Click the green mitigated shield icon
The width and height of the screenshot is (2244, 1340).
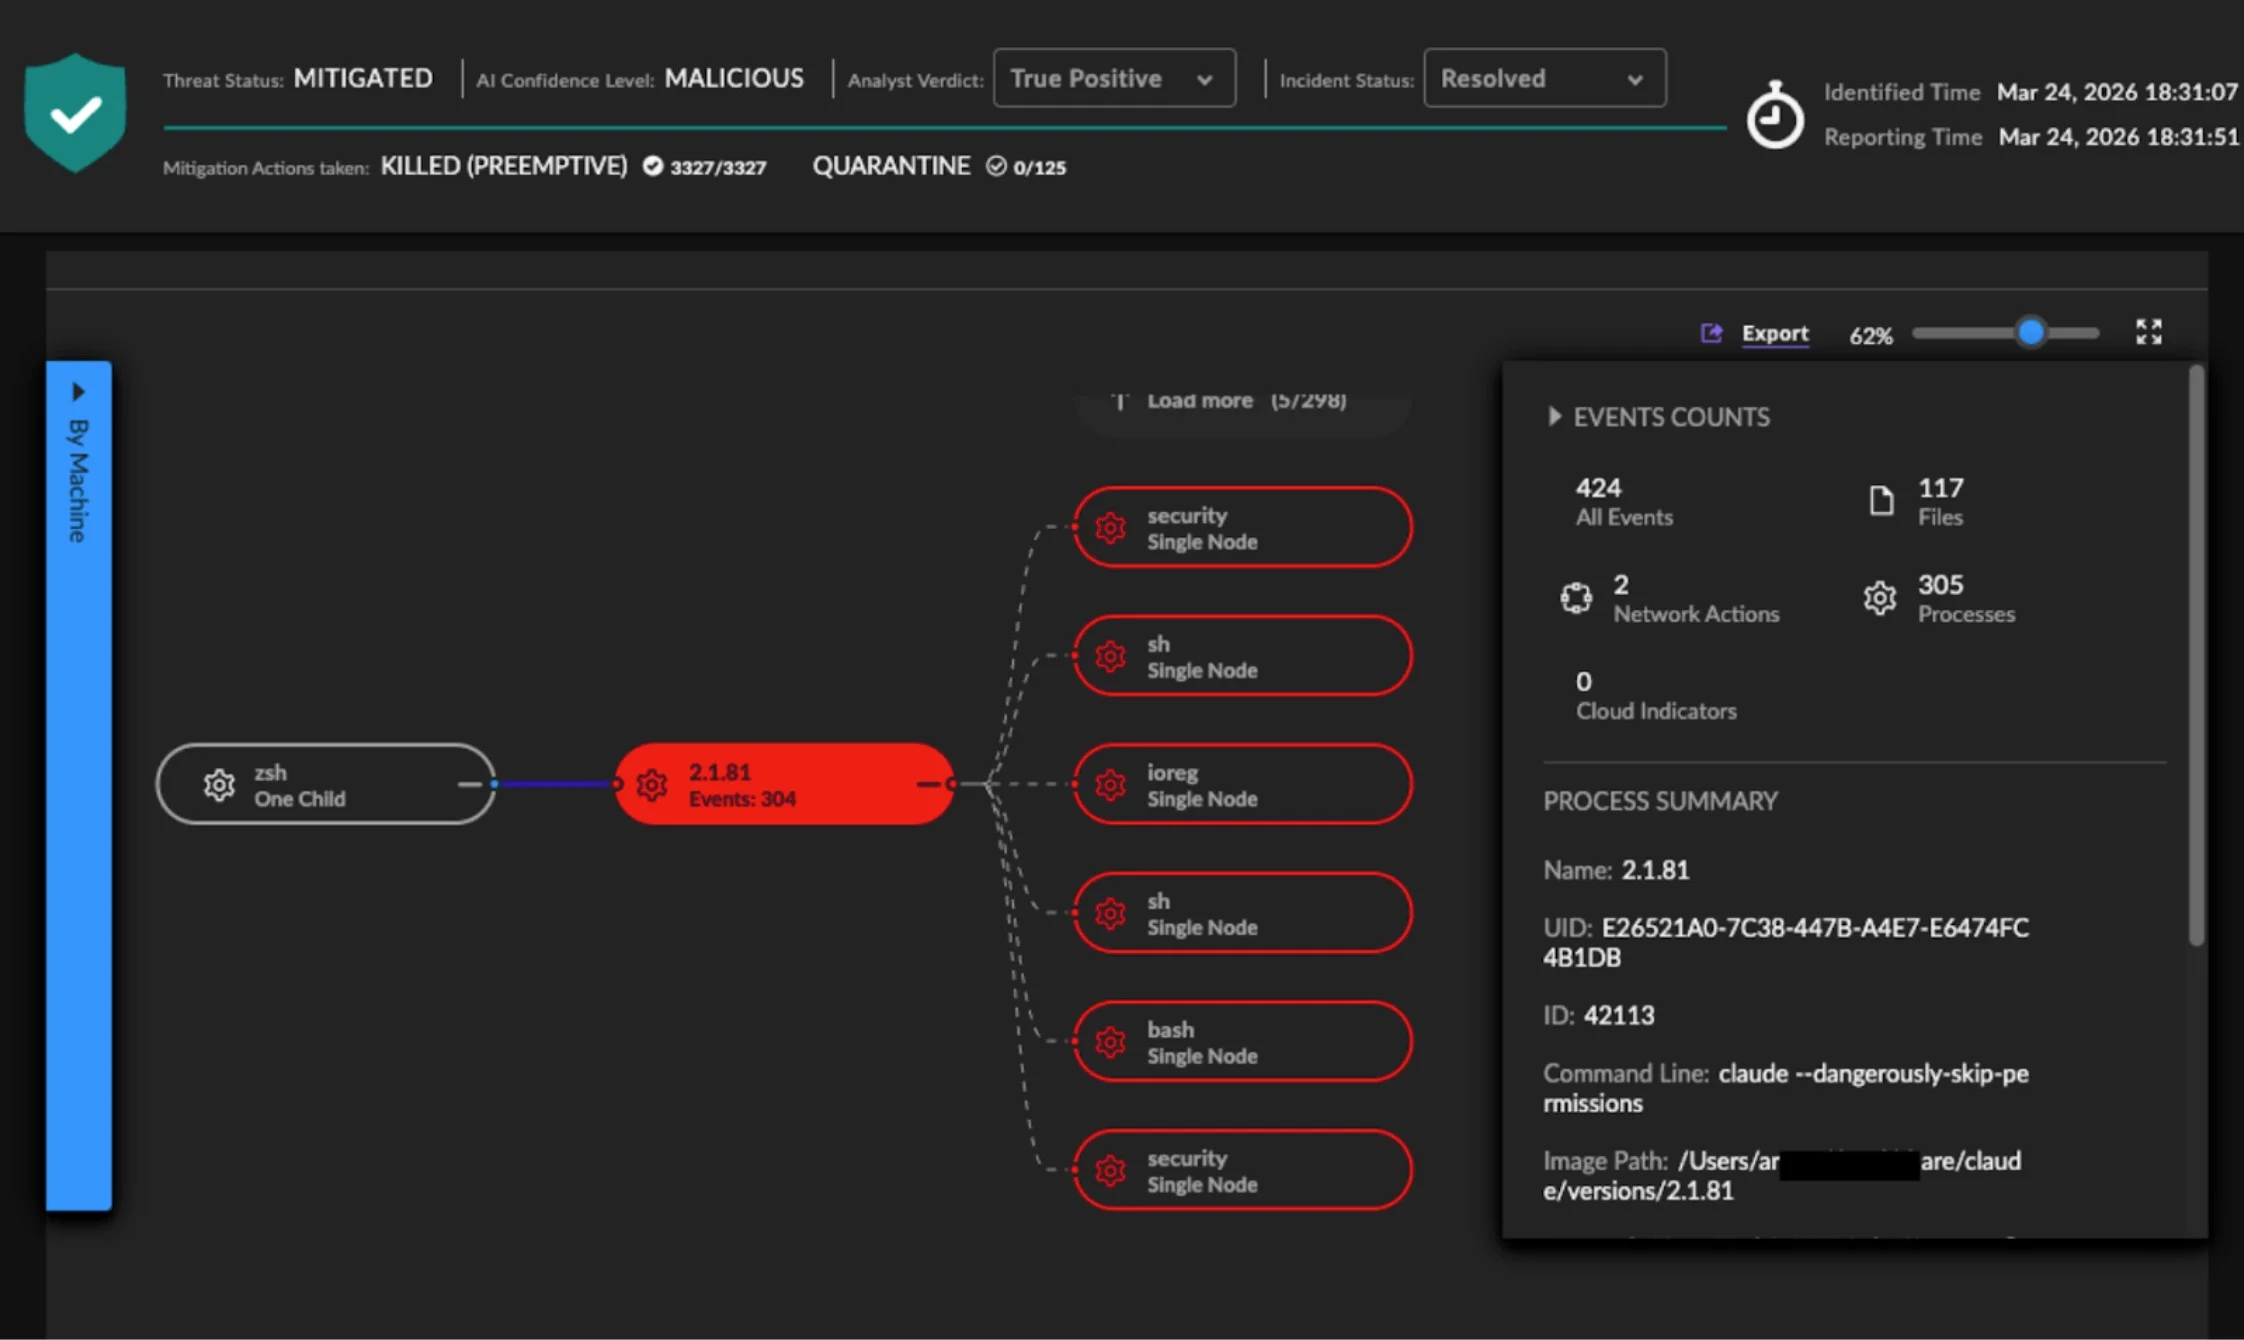pos(76,113)
